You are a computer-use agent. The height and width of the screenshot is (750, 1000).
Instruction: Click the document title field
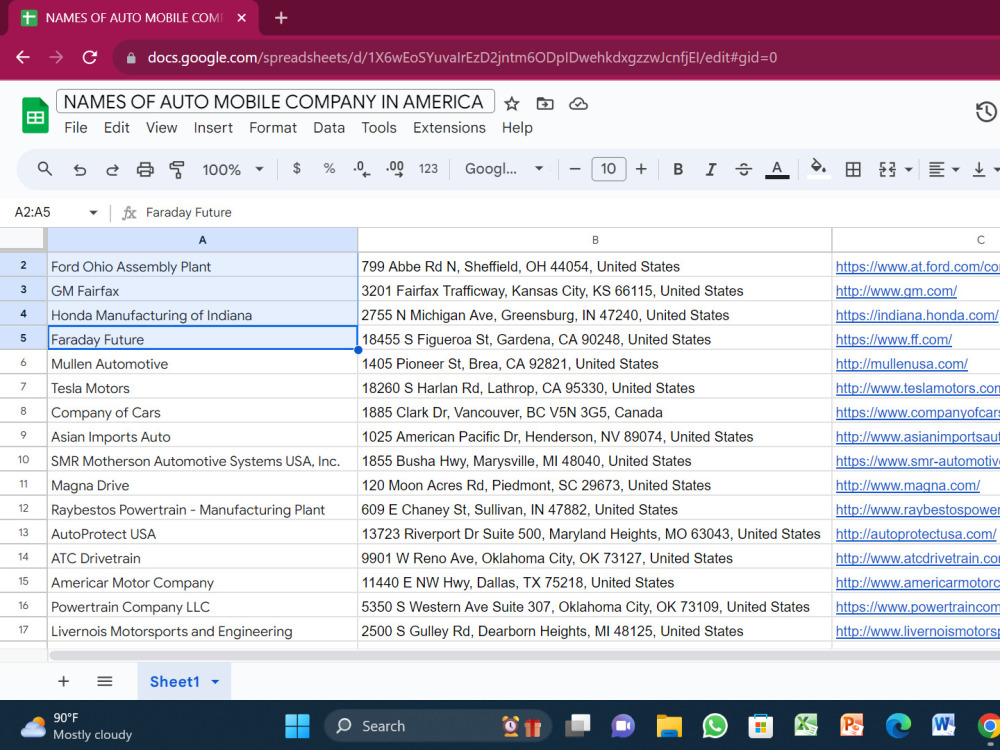click(275, 101)
